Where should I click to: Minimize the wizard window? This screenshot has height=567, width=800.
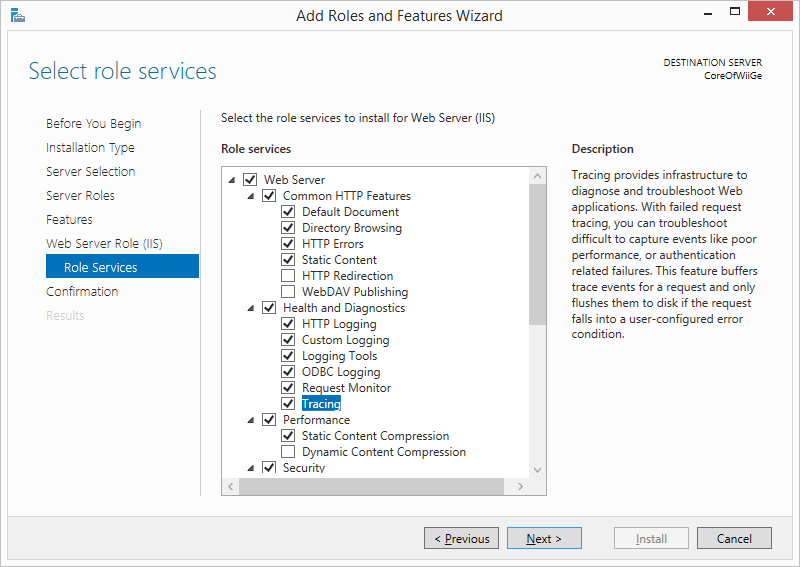coord(708,12)
